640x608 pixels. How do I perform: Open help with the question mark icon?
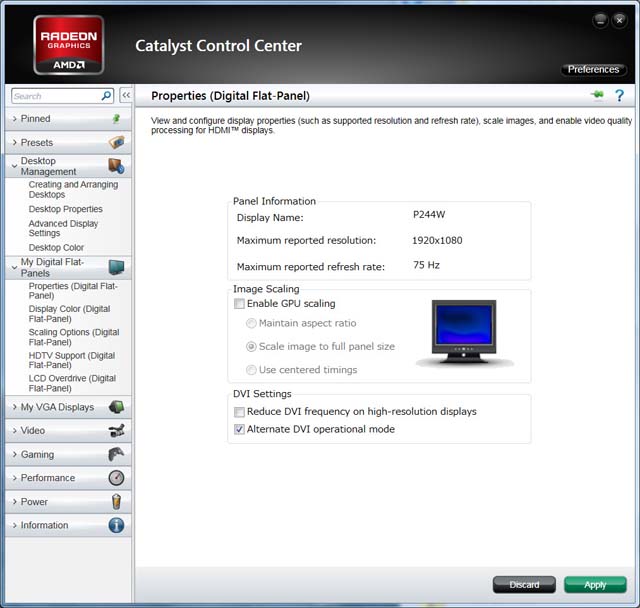pyautogui.click(x=619, y=95)
